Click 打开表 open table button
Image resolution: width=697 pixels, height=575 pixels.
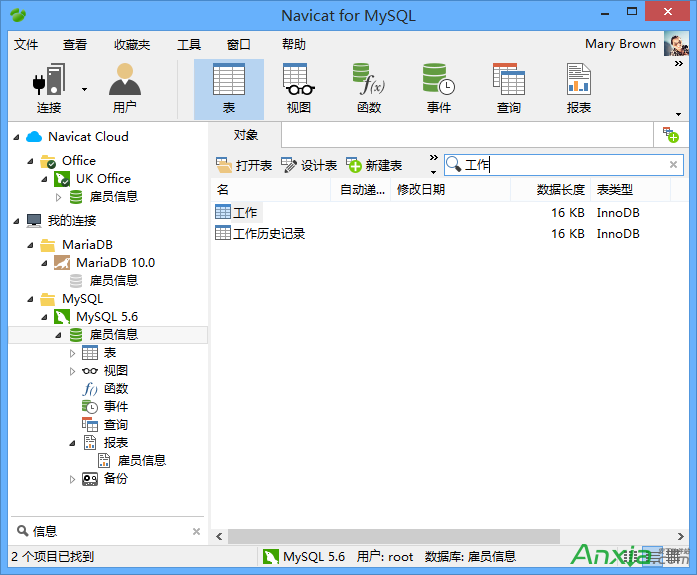tap(244, 165)
